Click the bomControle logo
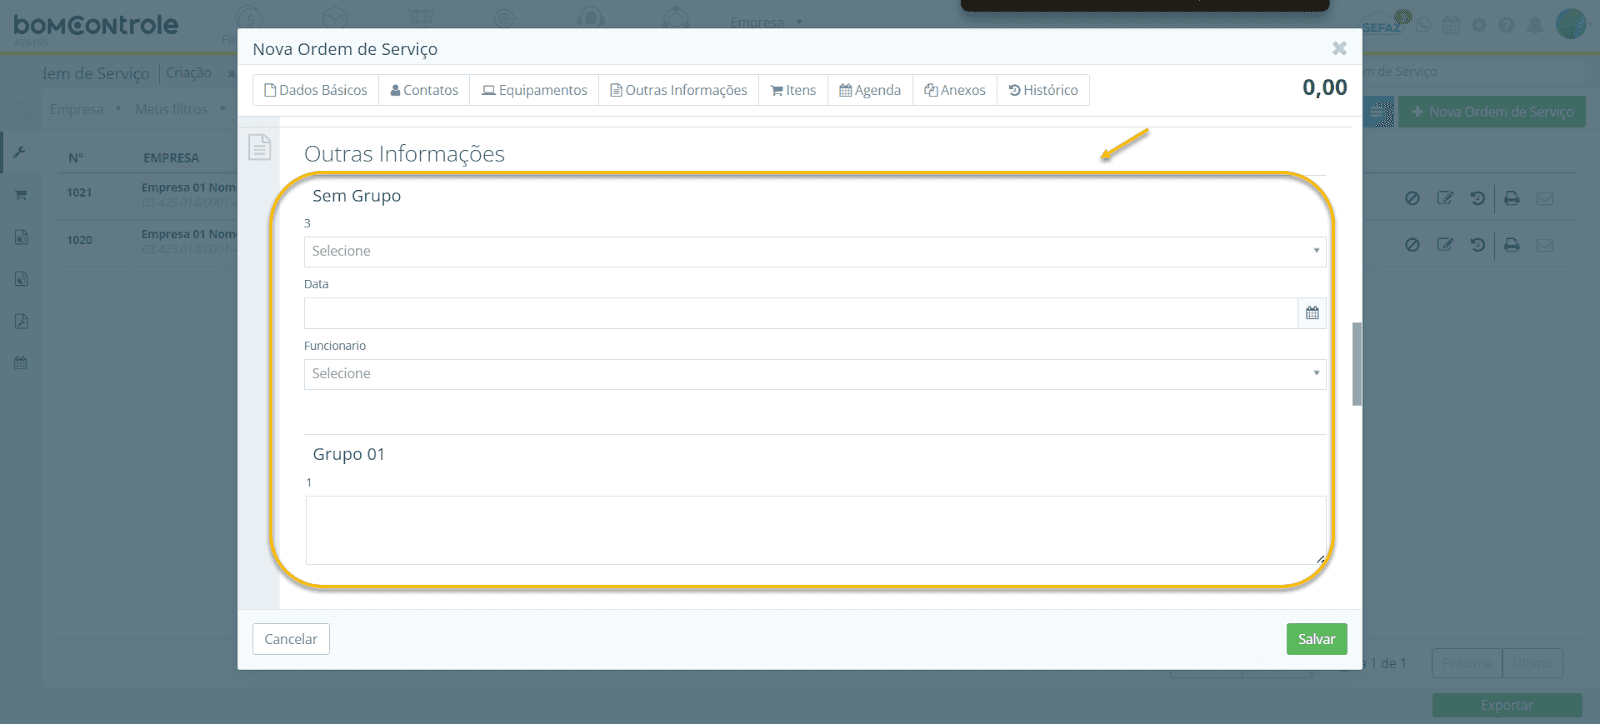The width and height of the screenshot is (1600, 724). click(96, 26)
